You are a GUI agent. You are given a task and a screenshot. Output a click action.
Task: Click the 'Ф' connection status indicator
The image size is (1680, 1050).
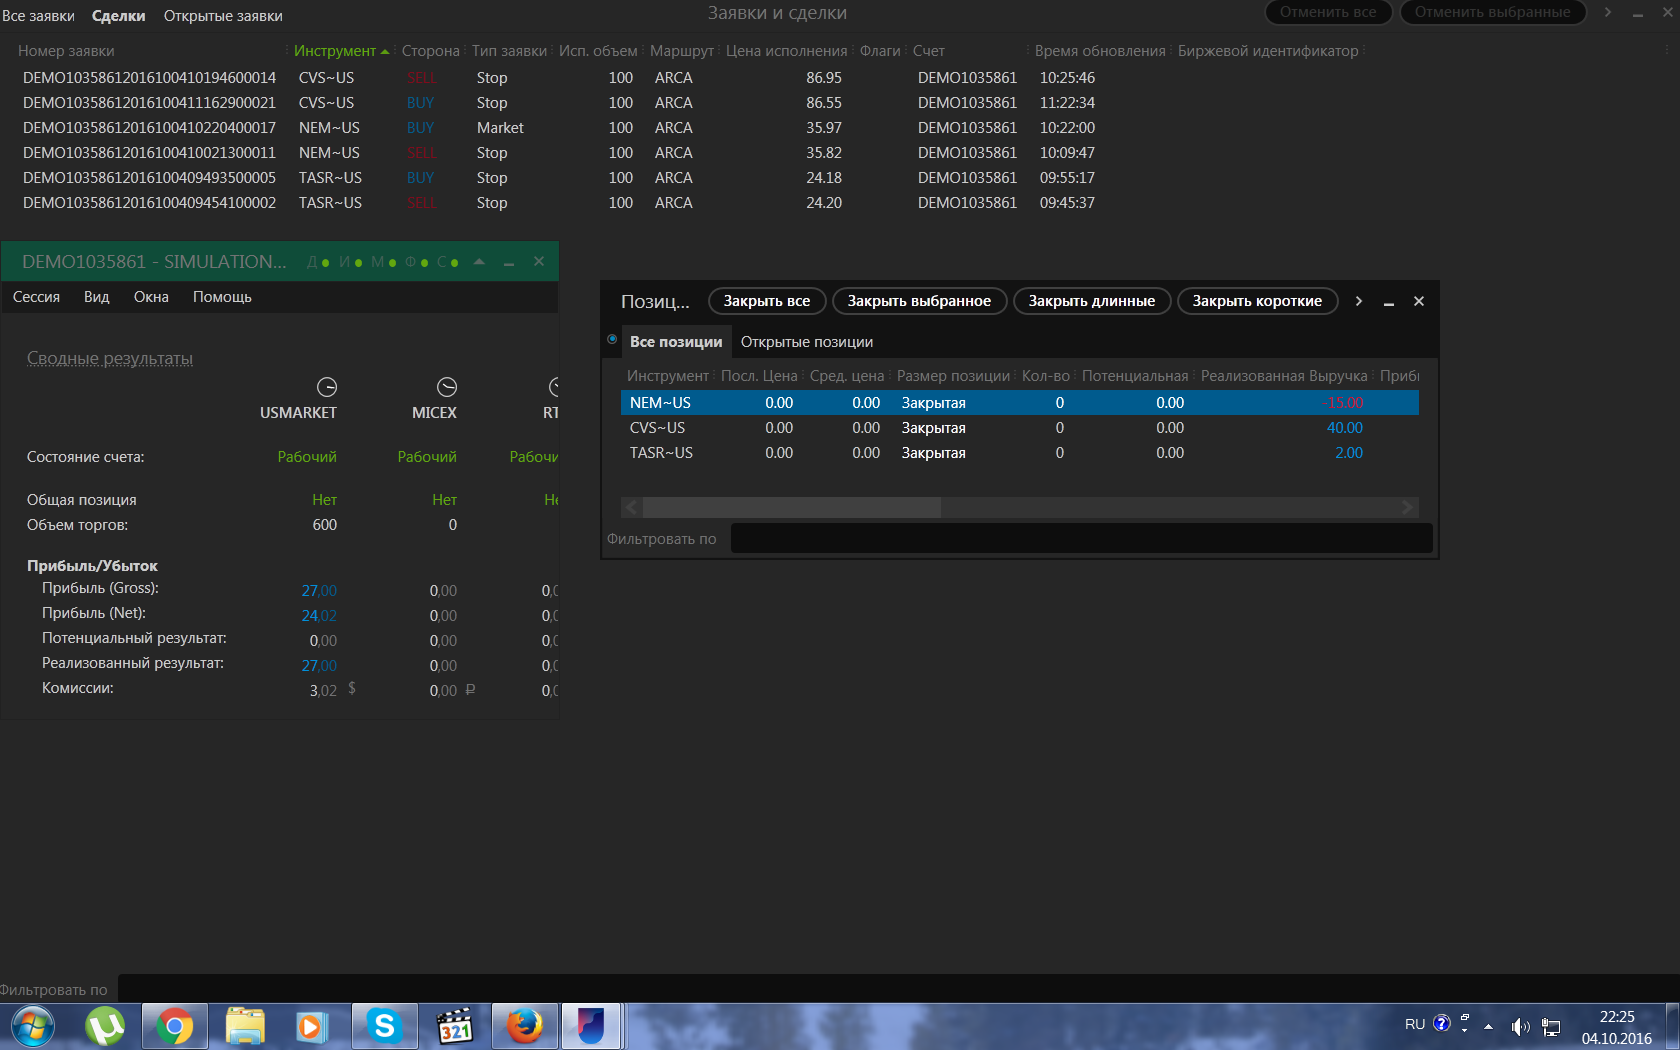(x=416, y=262)
